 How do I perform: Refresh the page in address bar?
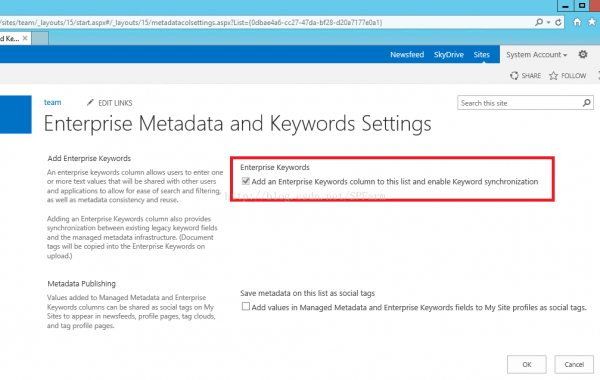point(558,22)
